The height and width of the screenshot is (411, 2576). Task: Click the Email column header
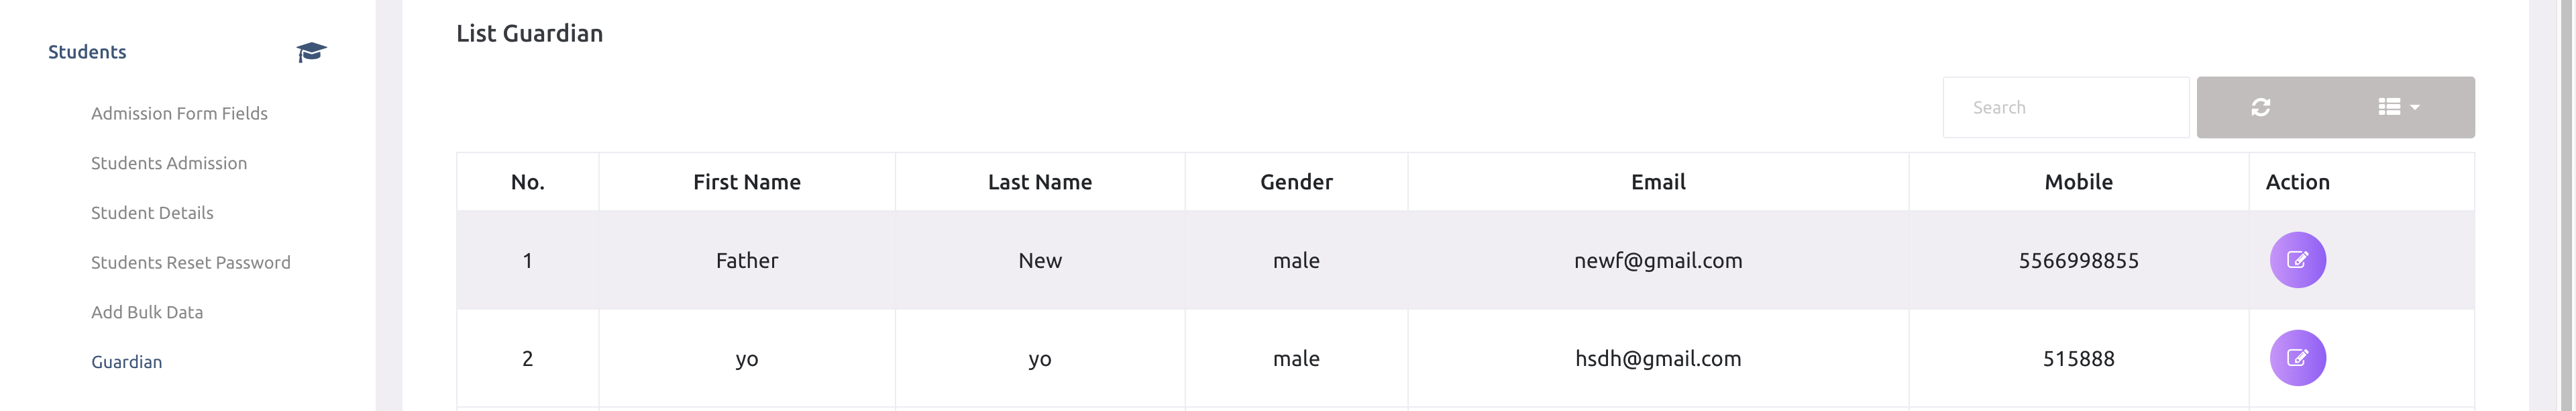[1658, 182]
